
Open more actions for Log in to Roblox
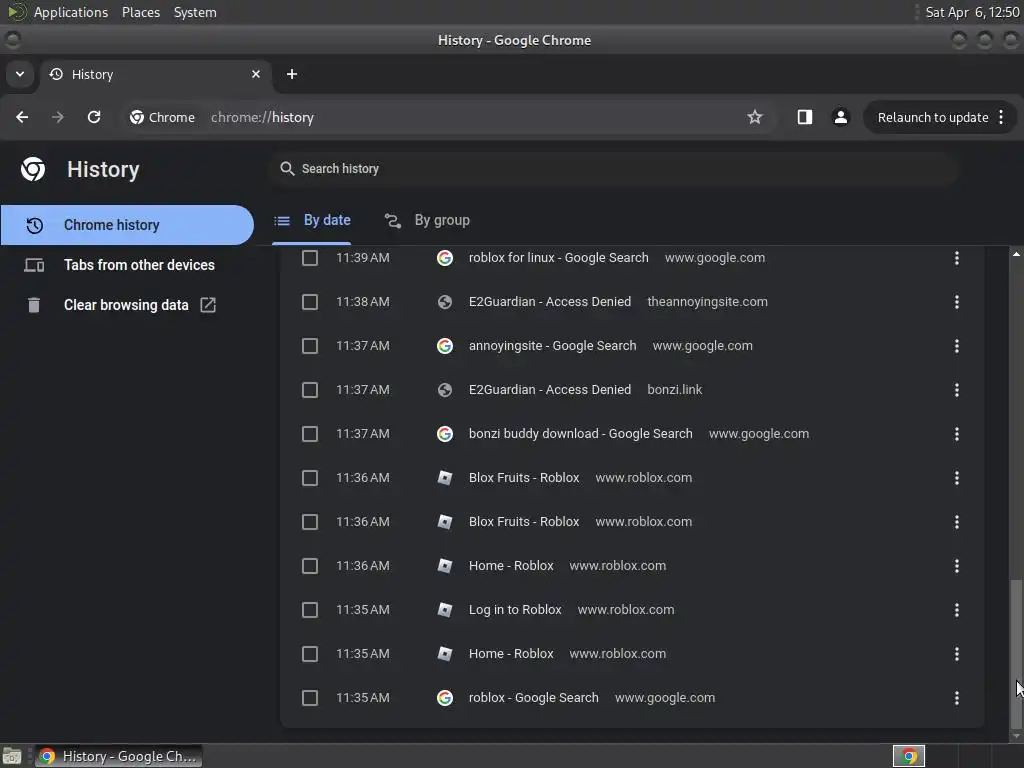[957, 610]
